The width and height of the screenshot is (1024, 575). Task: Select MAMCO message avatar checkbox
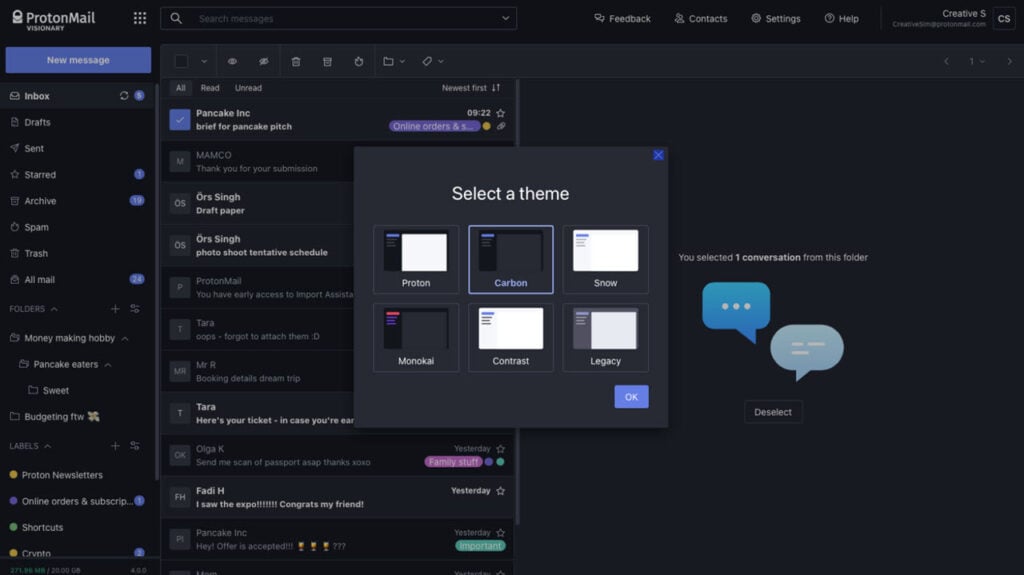[180, 161]
